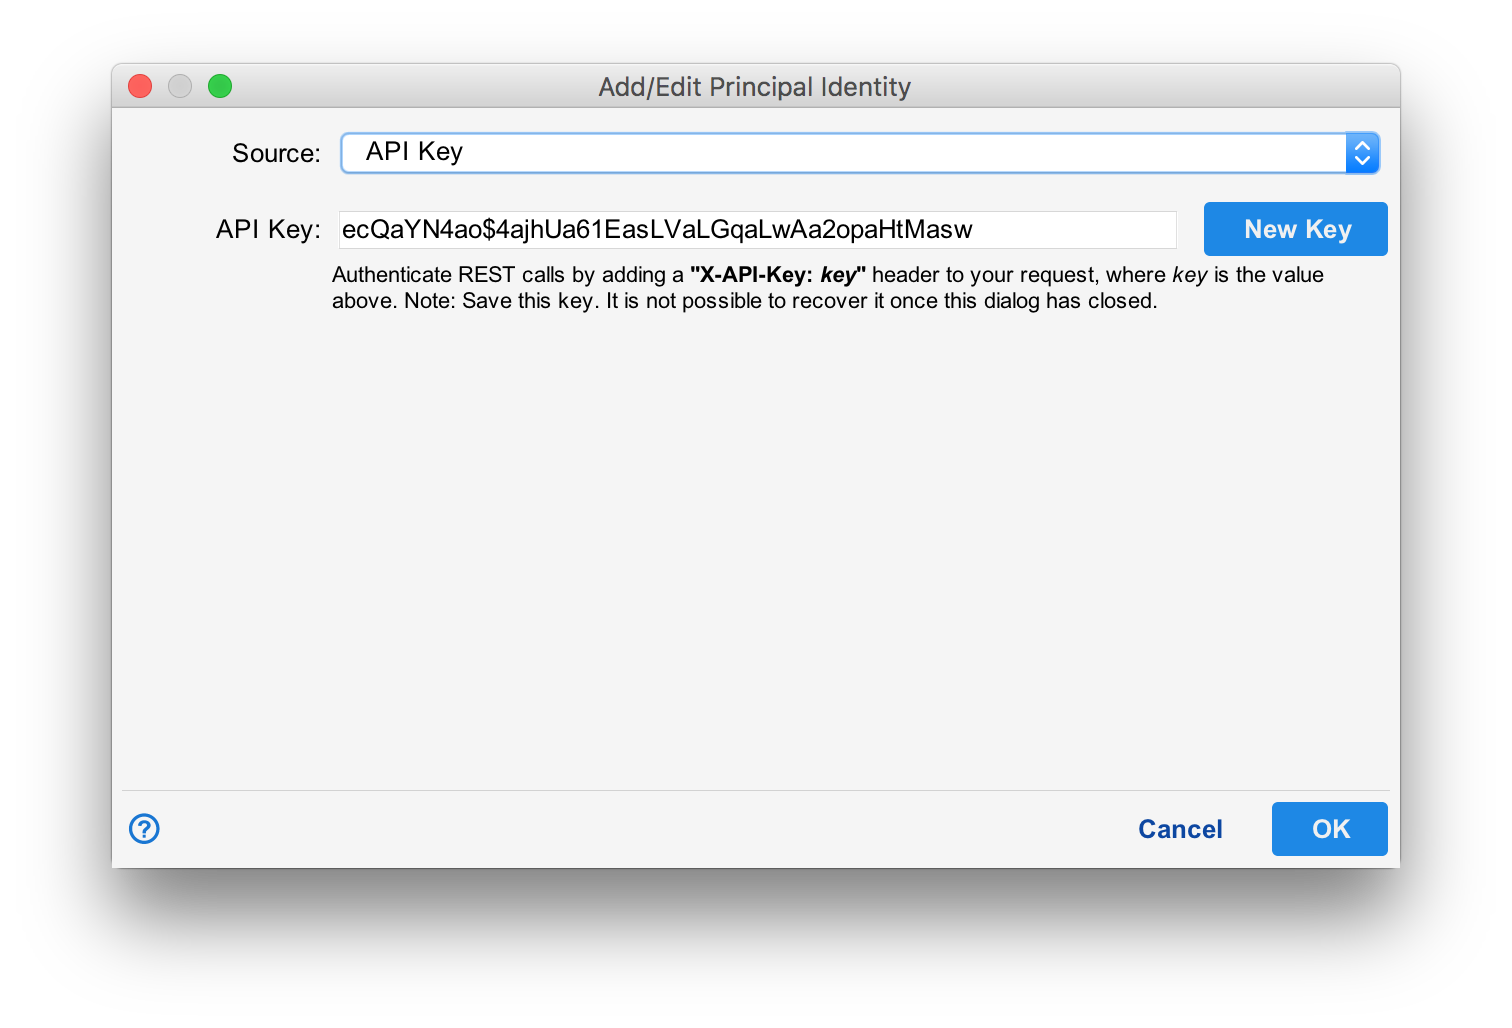Place cursor in the API Key field

tap(757, 229)
